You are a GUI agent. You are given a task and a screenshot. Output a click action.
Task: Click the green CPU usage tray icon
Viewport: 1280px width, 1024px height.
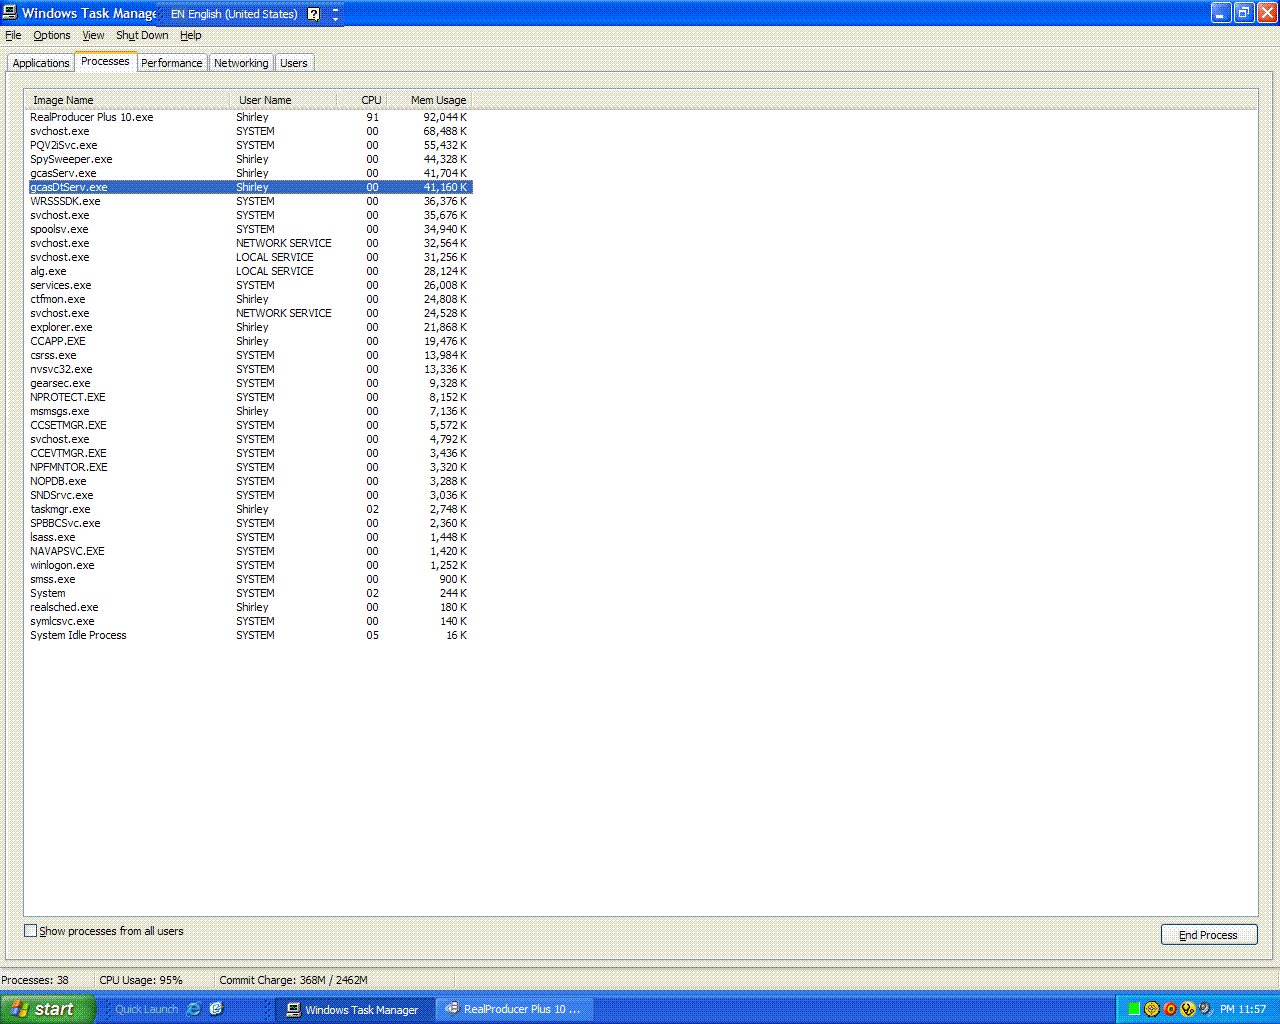1134,1009
